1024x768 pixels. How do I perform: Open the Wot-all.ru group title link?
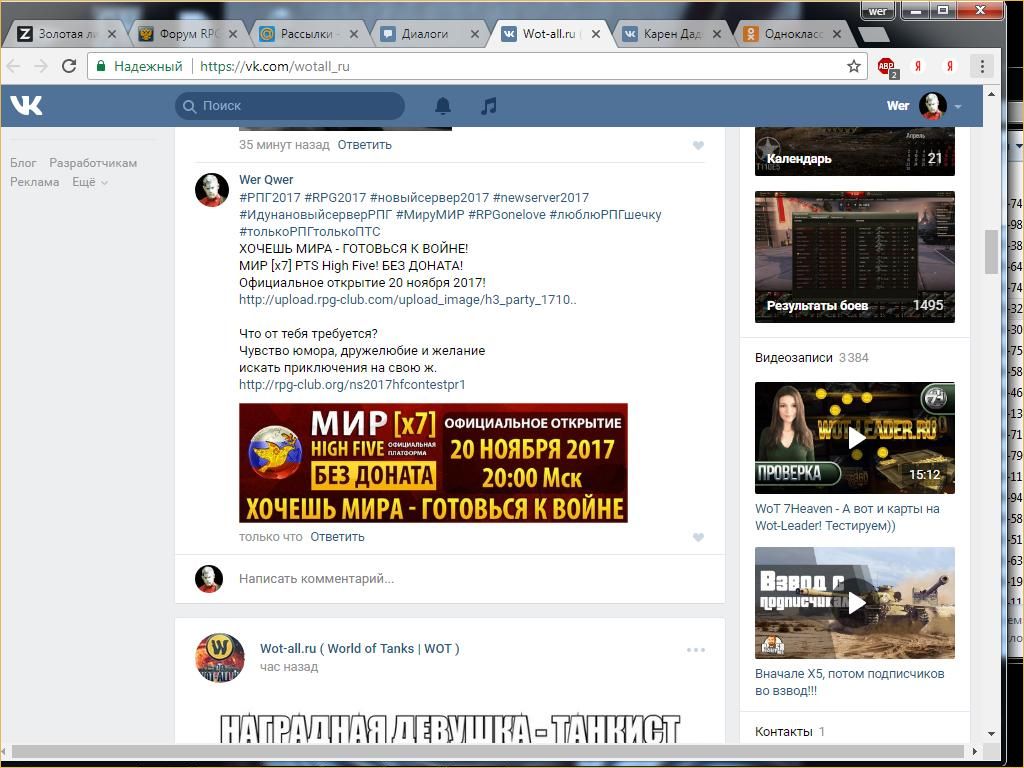click(x=359, y=648)
